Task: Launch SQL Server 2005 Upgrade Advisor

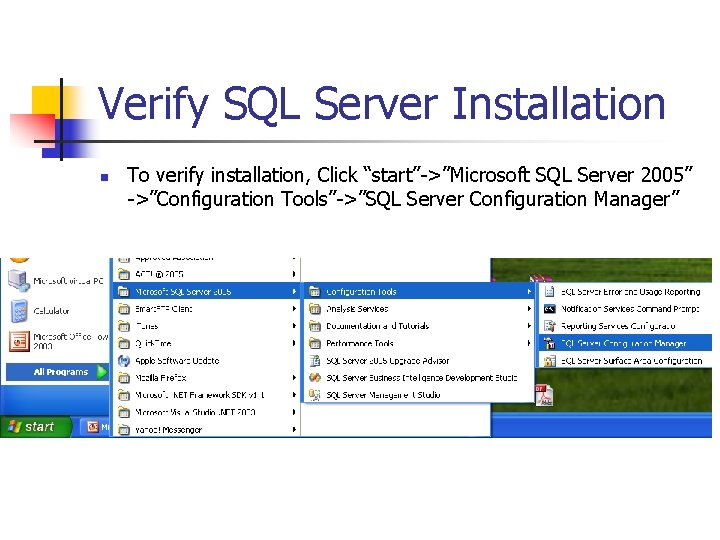Action: click(x=419, y=360)
